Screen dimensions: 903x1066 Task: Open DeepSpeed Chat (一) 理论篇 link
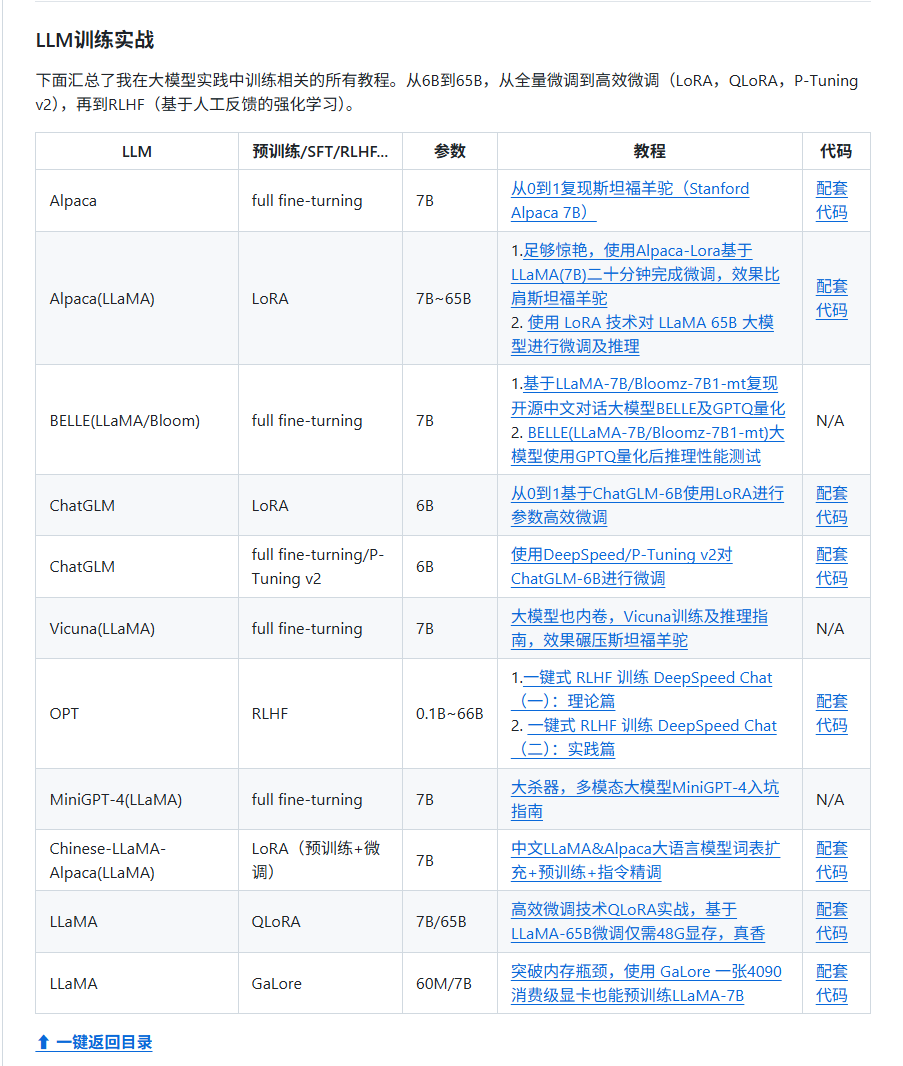coord(642,689)
